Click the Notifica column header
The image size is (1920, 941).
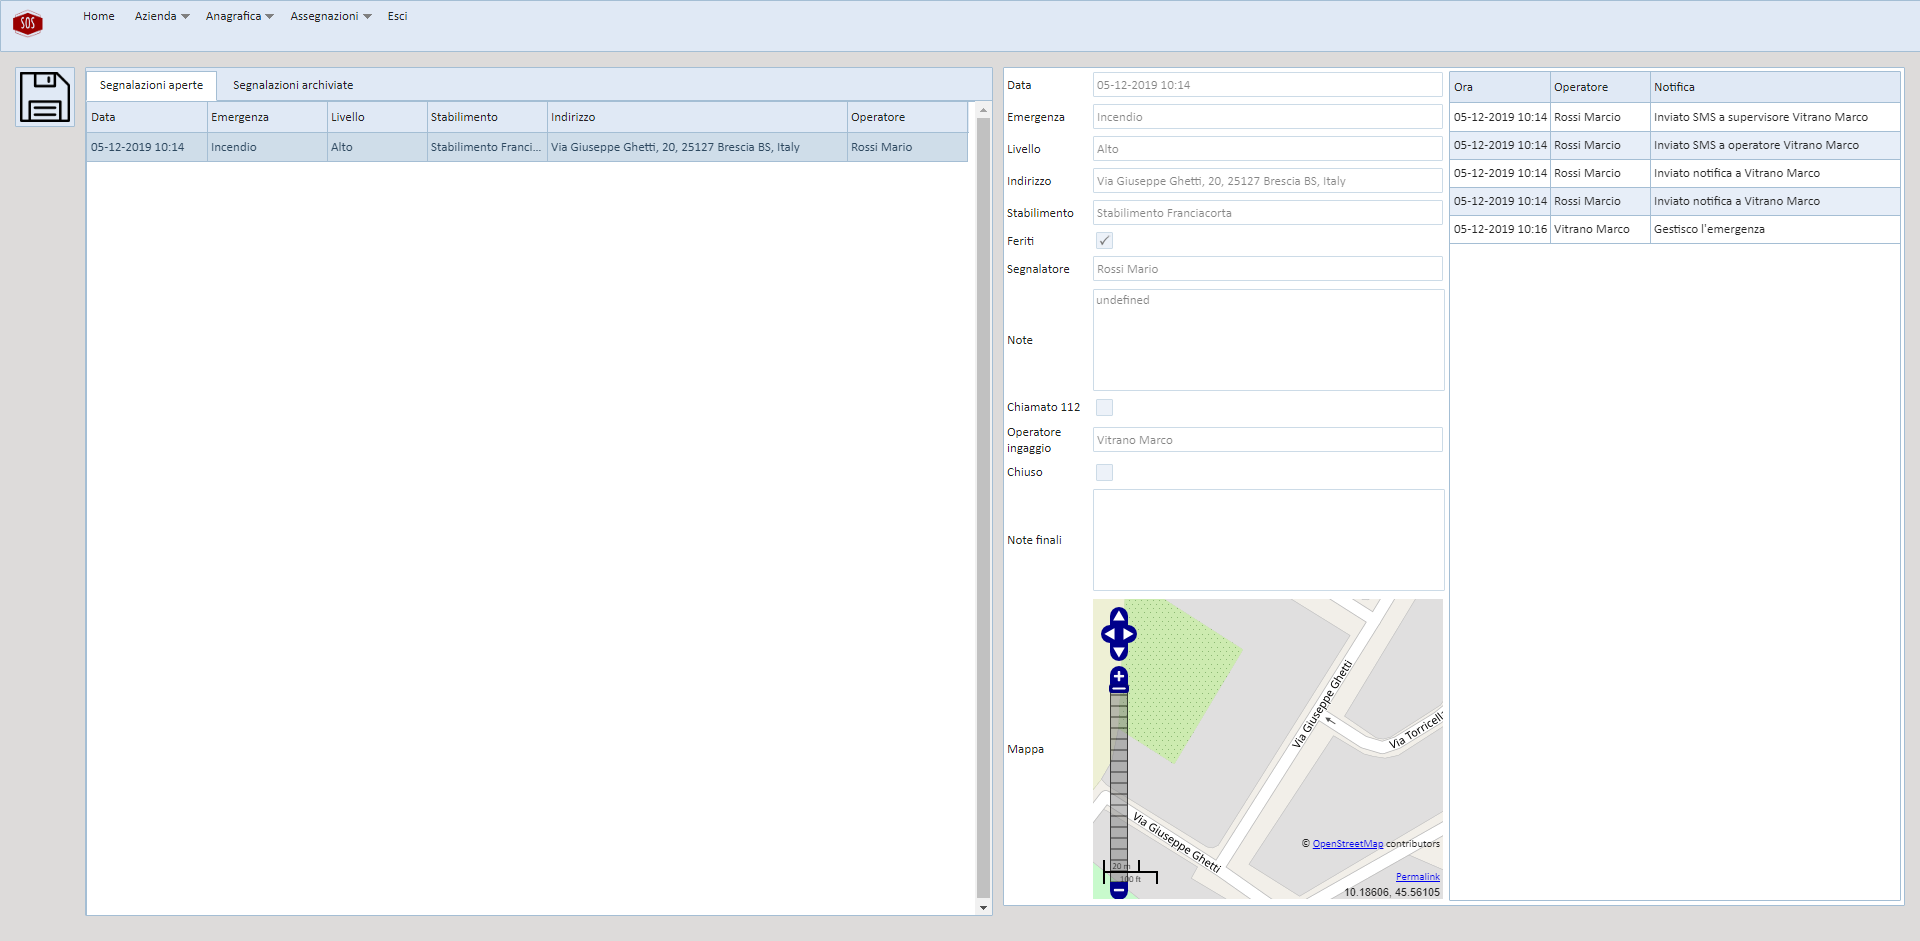[1775, 87]
